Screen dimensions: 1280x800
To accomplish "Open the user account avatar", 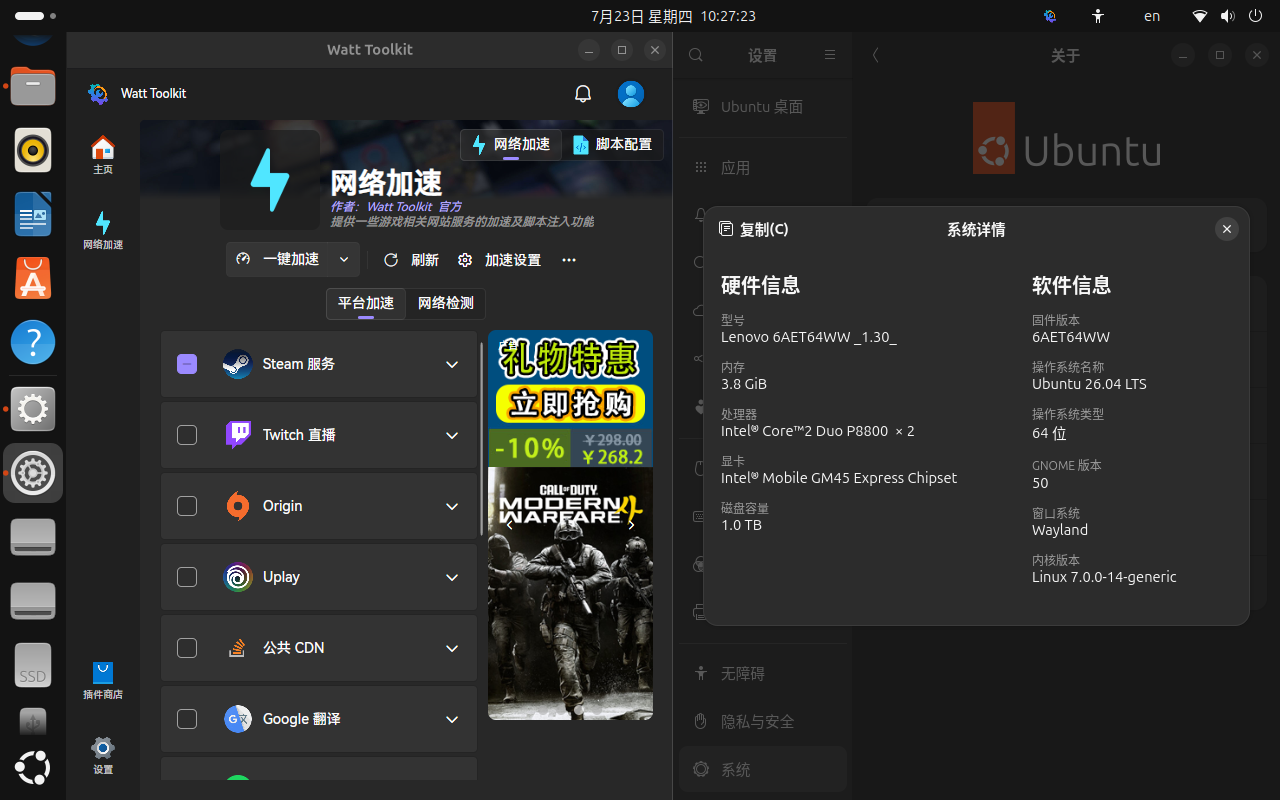I will (631, 94).
